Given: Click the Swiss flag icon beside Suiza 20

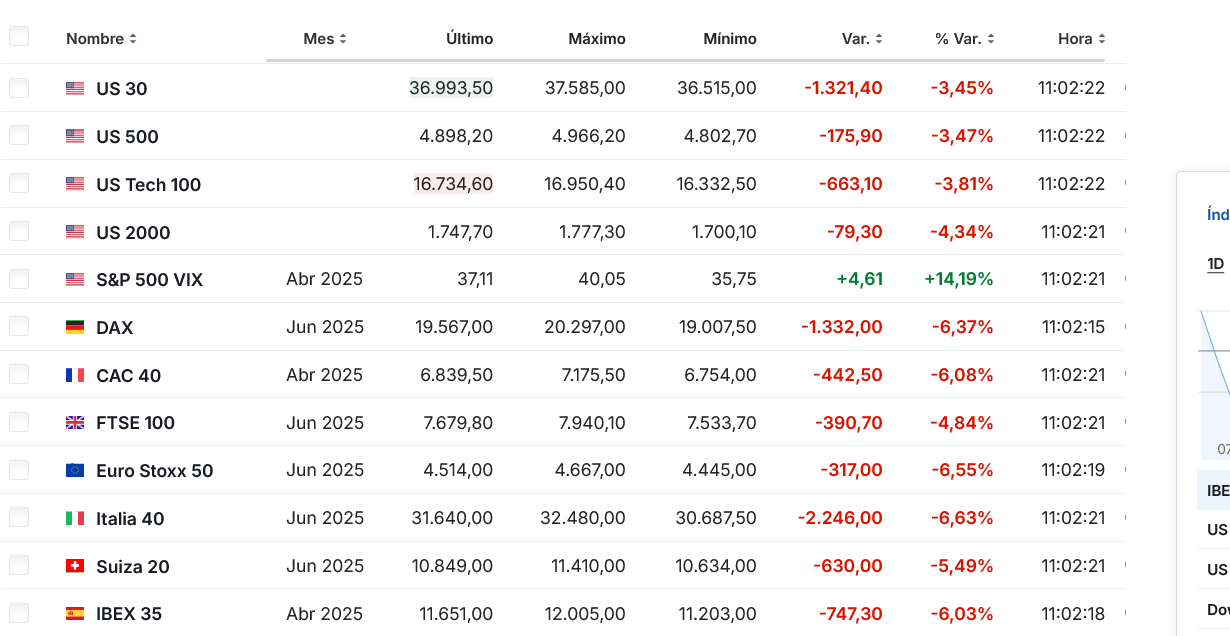Looking at the screenshot, I should pos(75,566).
